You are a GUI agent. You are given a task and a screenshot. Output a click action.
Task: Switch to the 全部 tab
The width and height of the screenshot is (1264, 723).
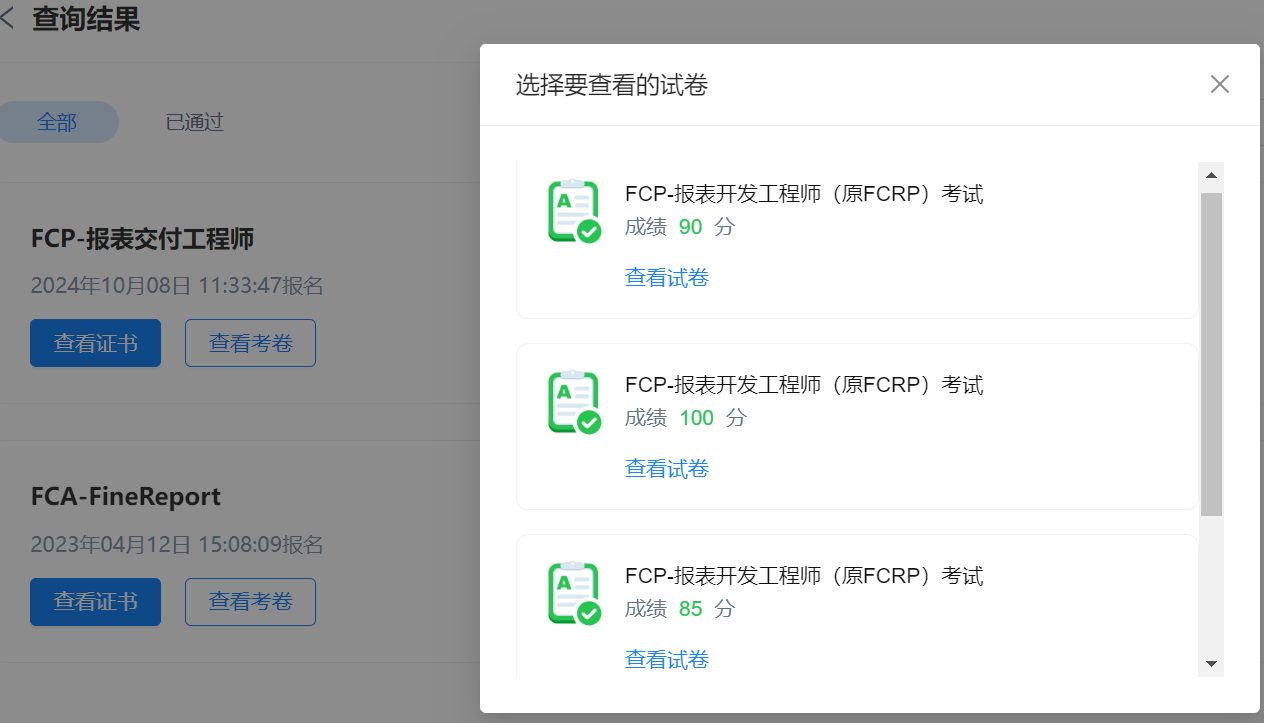click(x=57, y=122)
